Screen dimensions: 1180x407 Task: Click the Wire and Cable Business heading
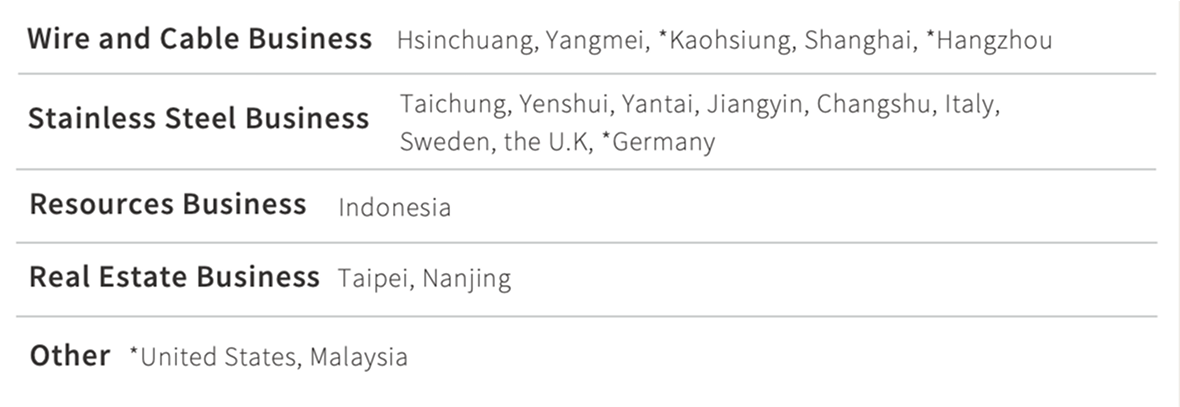coord(199,40)
